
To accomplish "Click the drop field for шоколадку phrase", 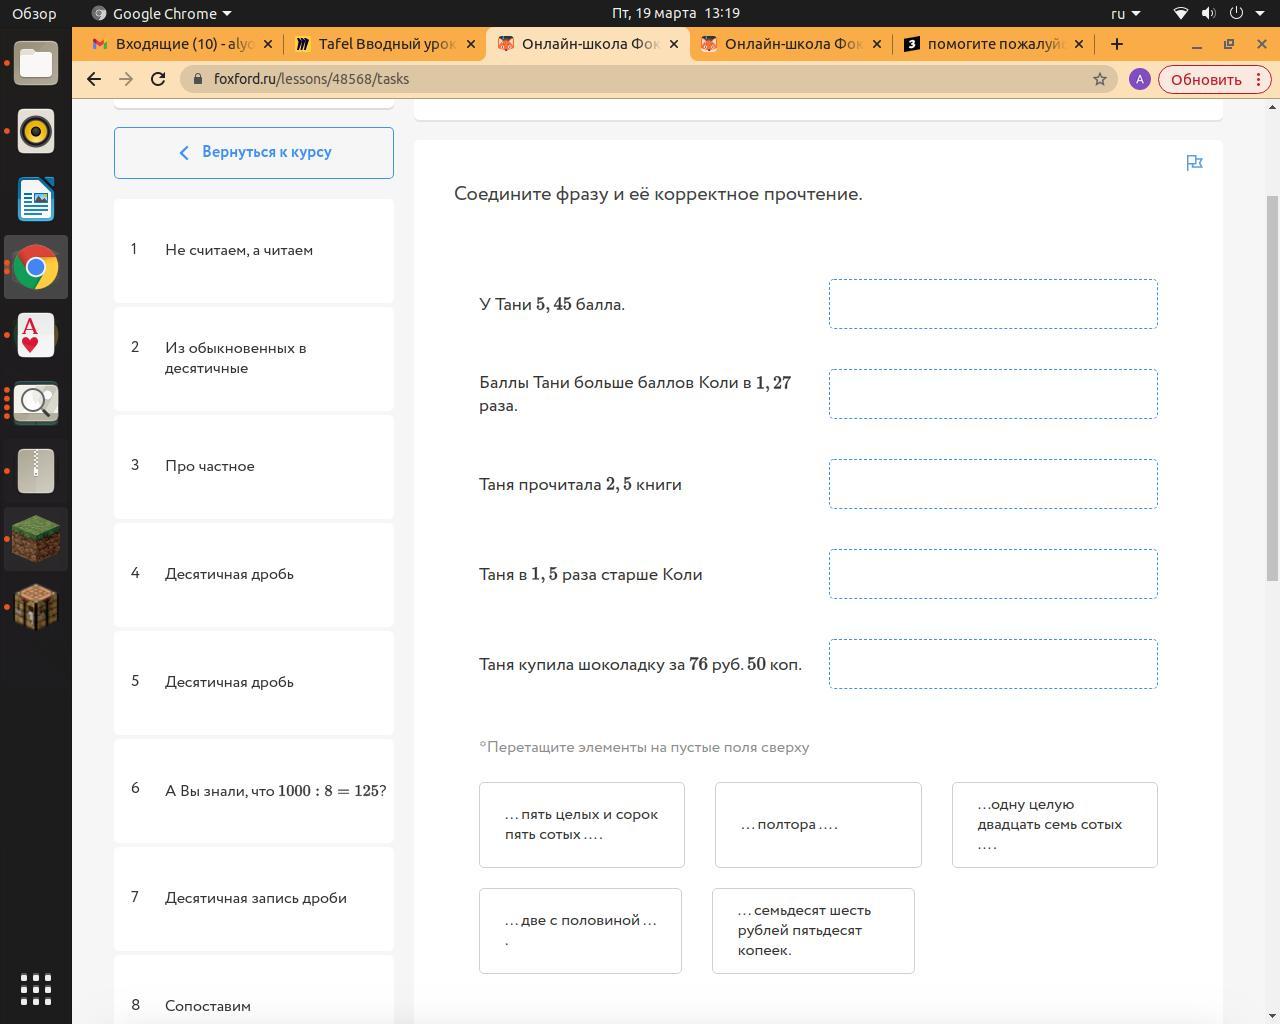I will coord(993,664).
